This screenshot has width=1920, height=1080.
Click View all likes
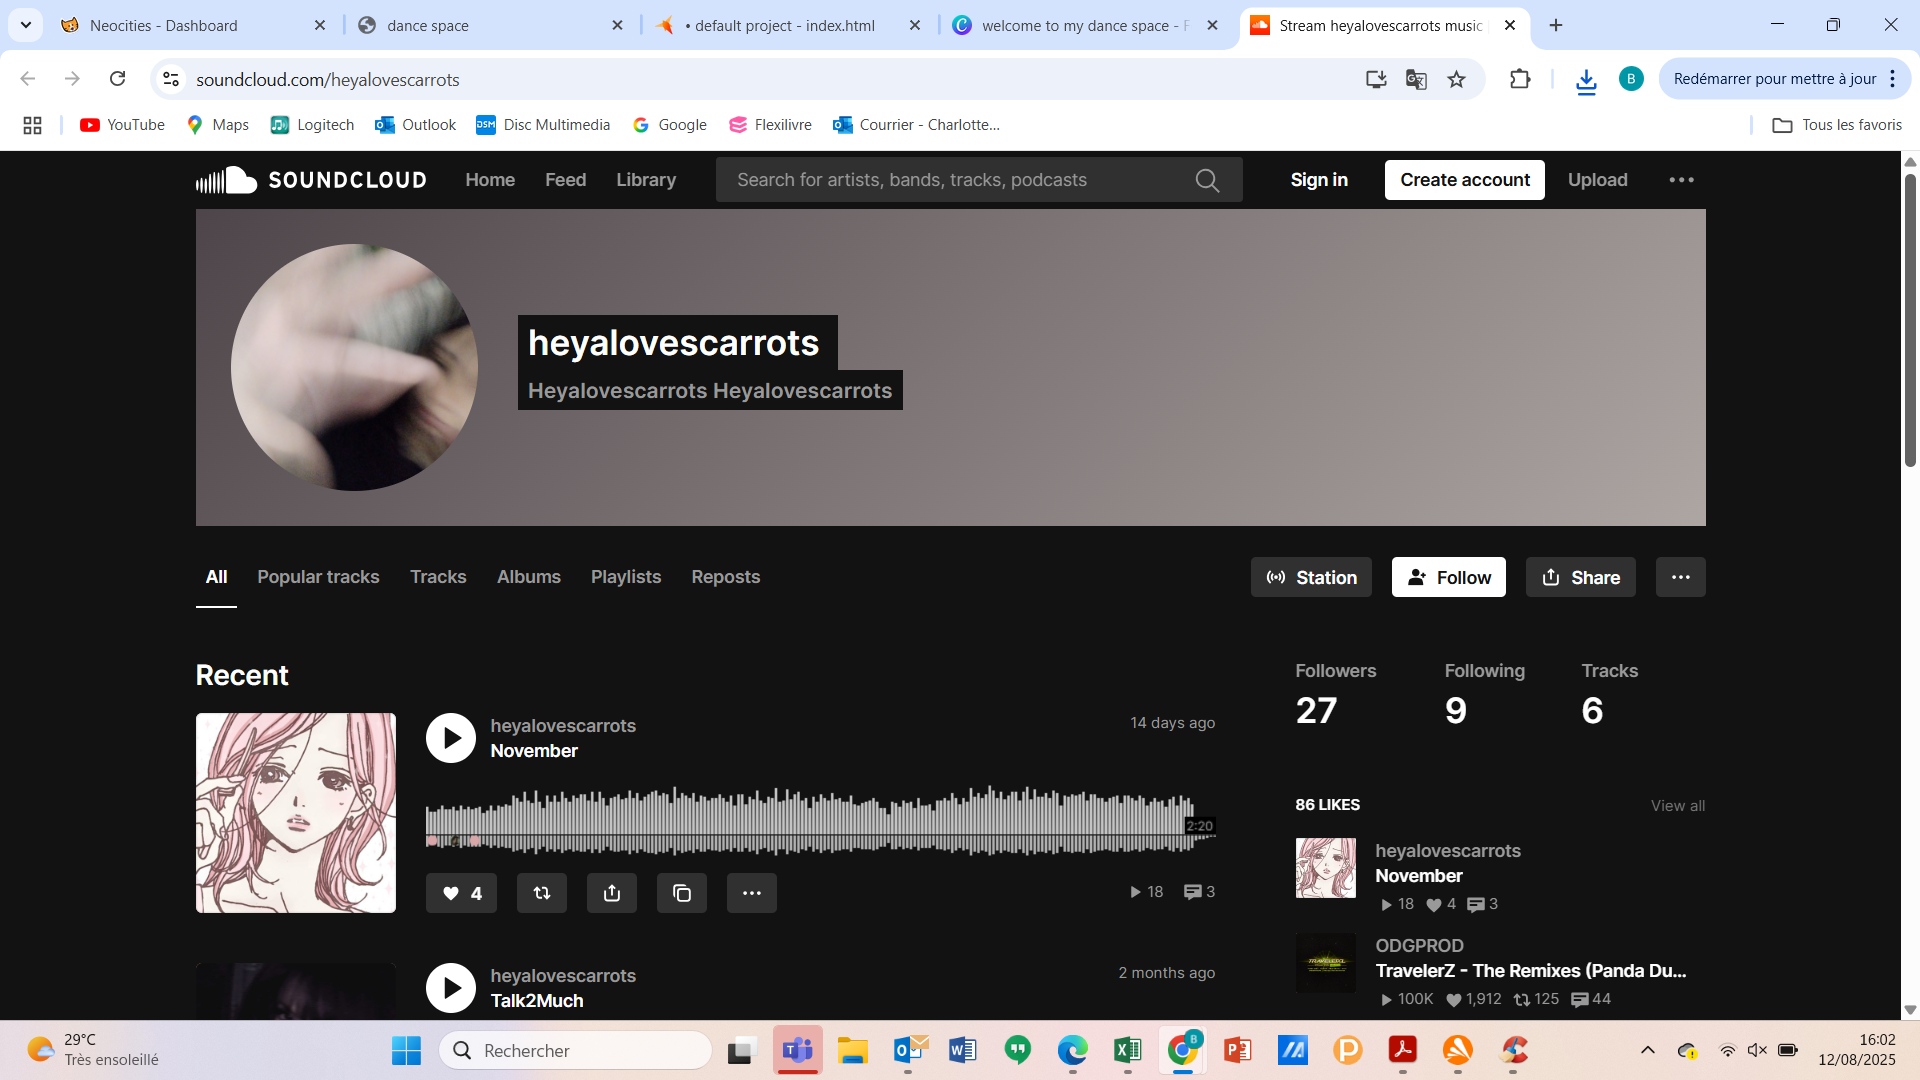tap(1677, 806)
